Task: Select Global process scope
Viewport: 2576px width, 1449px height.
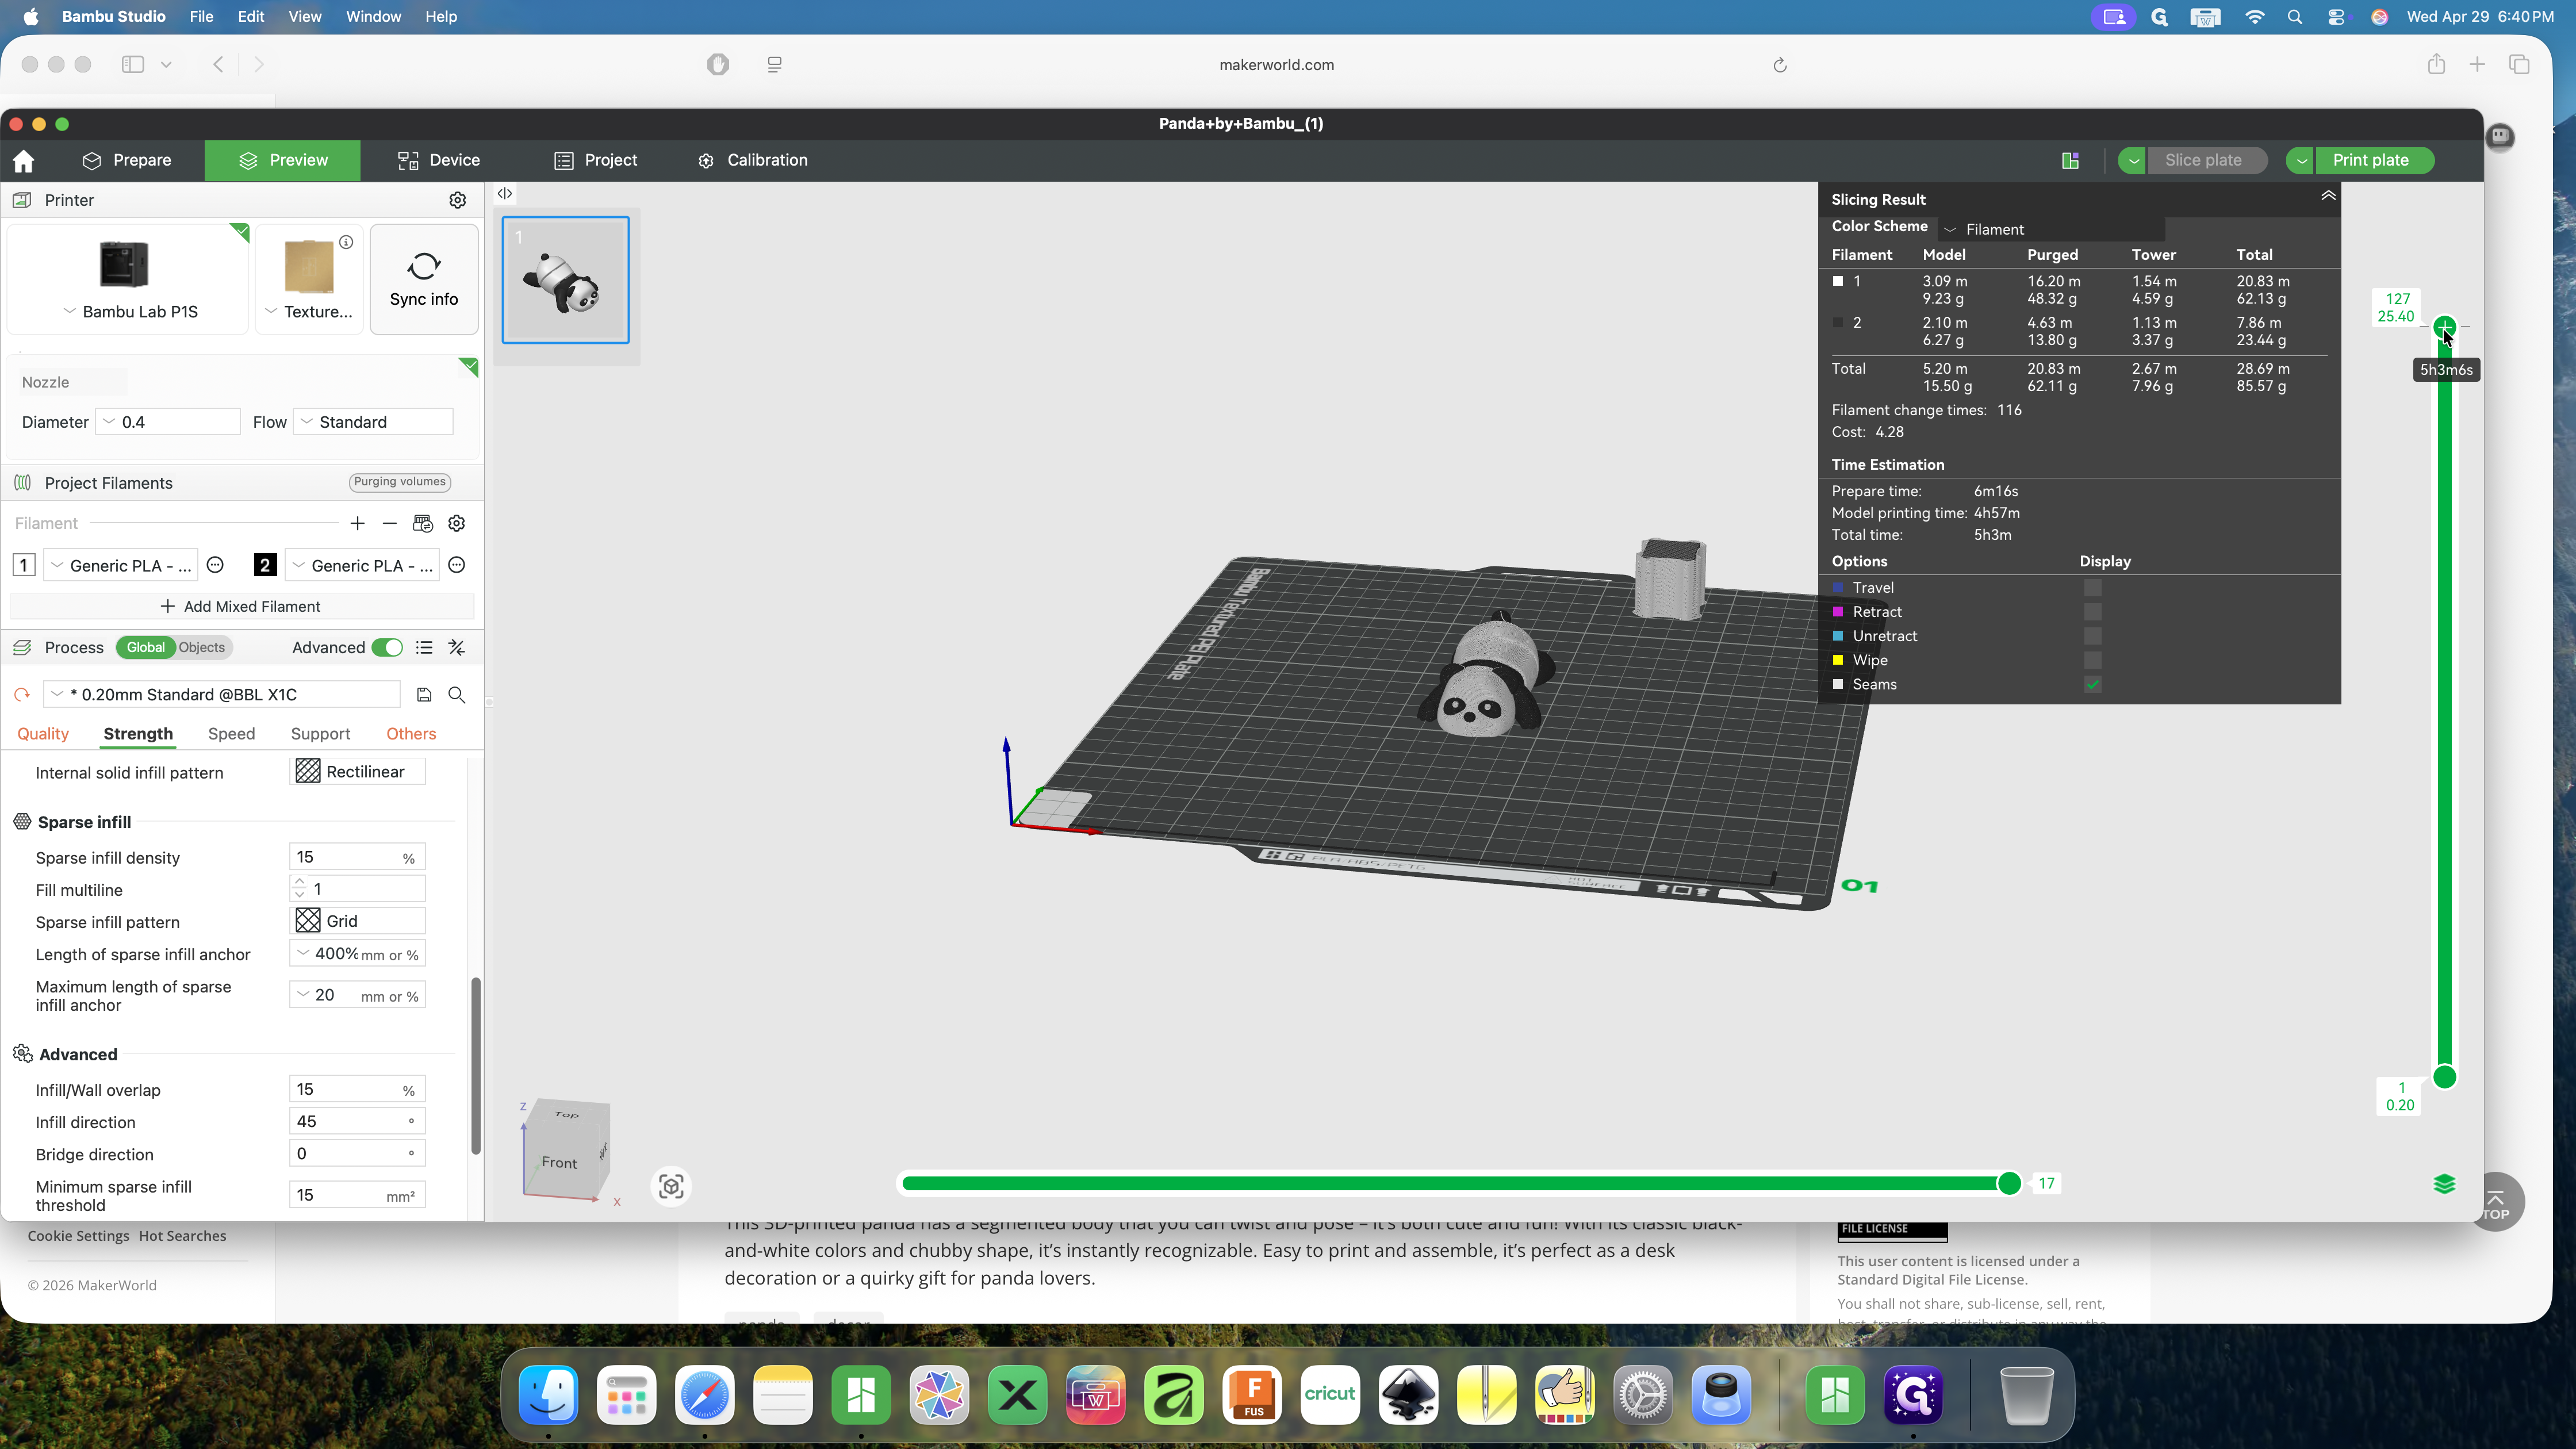Action: [x=145, y=648]
